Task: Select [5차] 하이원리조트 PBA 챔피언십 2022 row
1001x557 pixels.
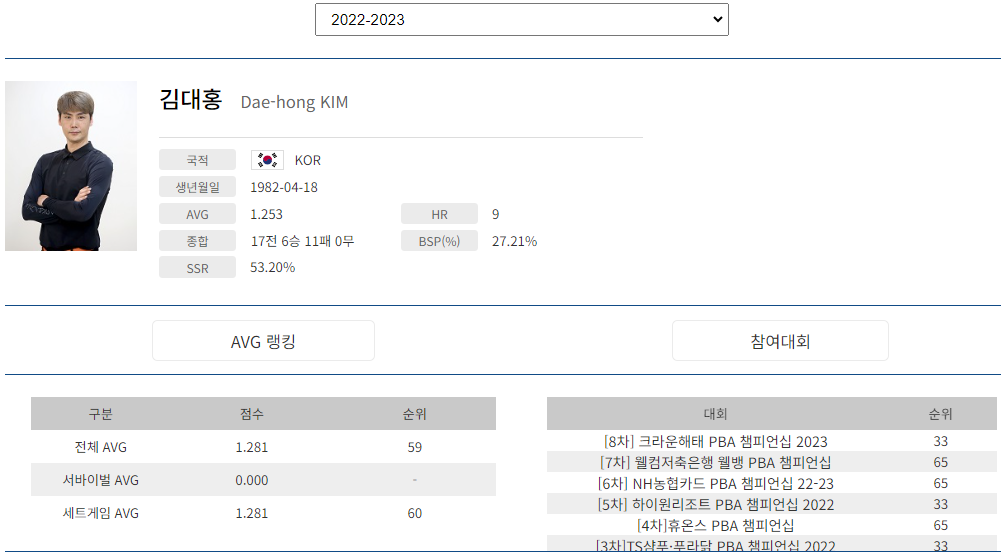Action: coord(772,504)
